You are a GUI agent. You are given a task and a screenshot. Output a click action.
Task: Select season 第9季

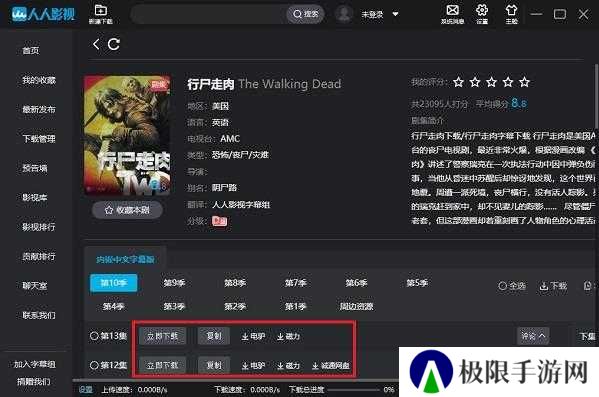point(174,283)
